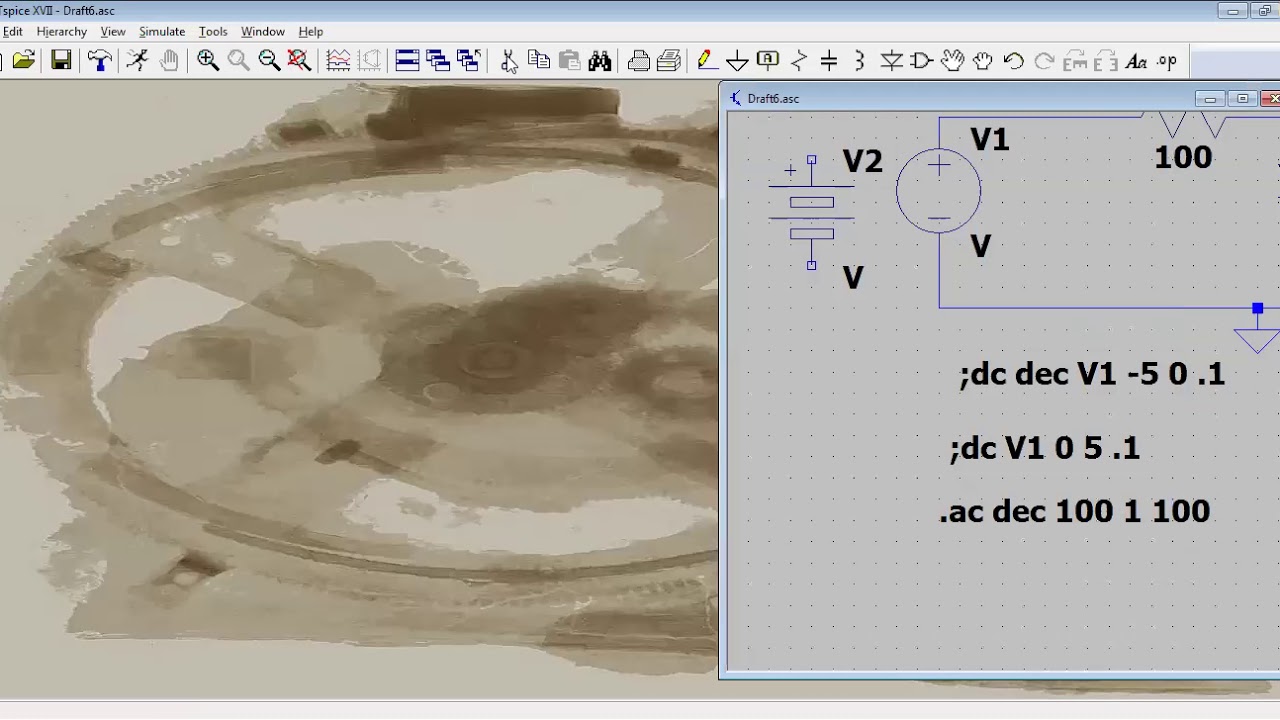Click the Print Setup icon
The width and height of the screenshot is (1280, 720).
[x=638, y=61]
